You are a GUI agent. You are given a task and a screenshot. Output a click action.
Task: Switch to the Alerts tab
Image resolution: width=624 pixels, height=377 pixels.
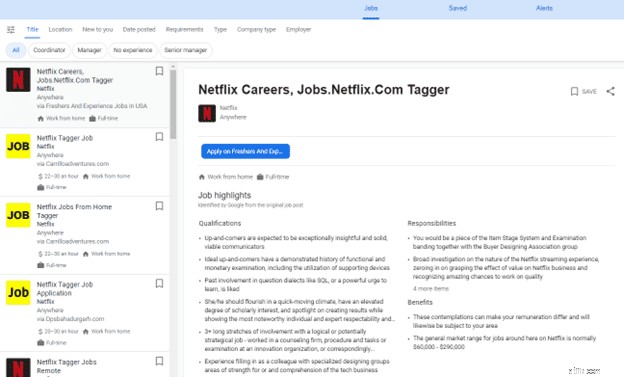coord(544,8)
